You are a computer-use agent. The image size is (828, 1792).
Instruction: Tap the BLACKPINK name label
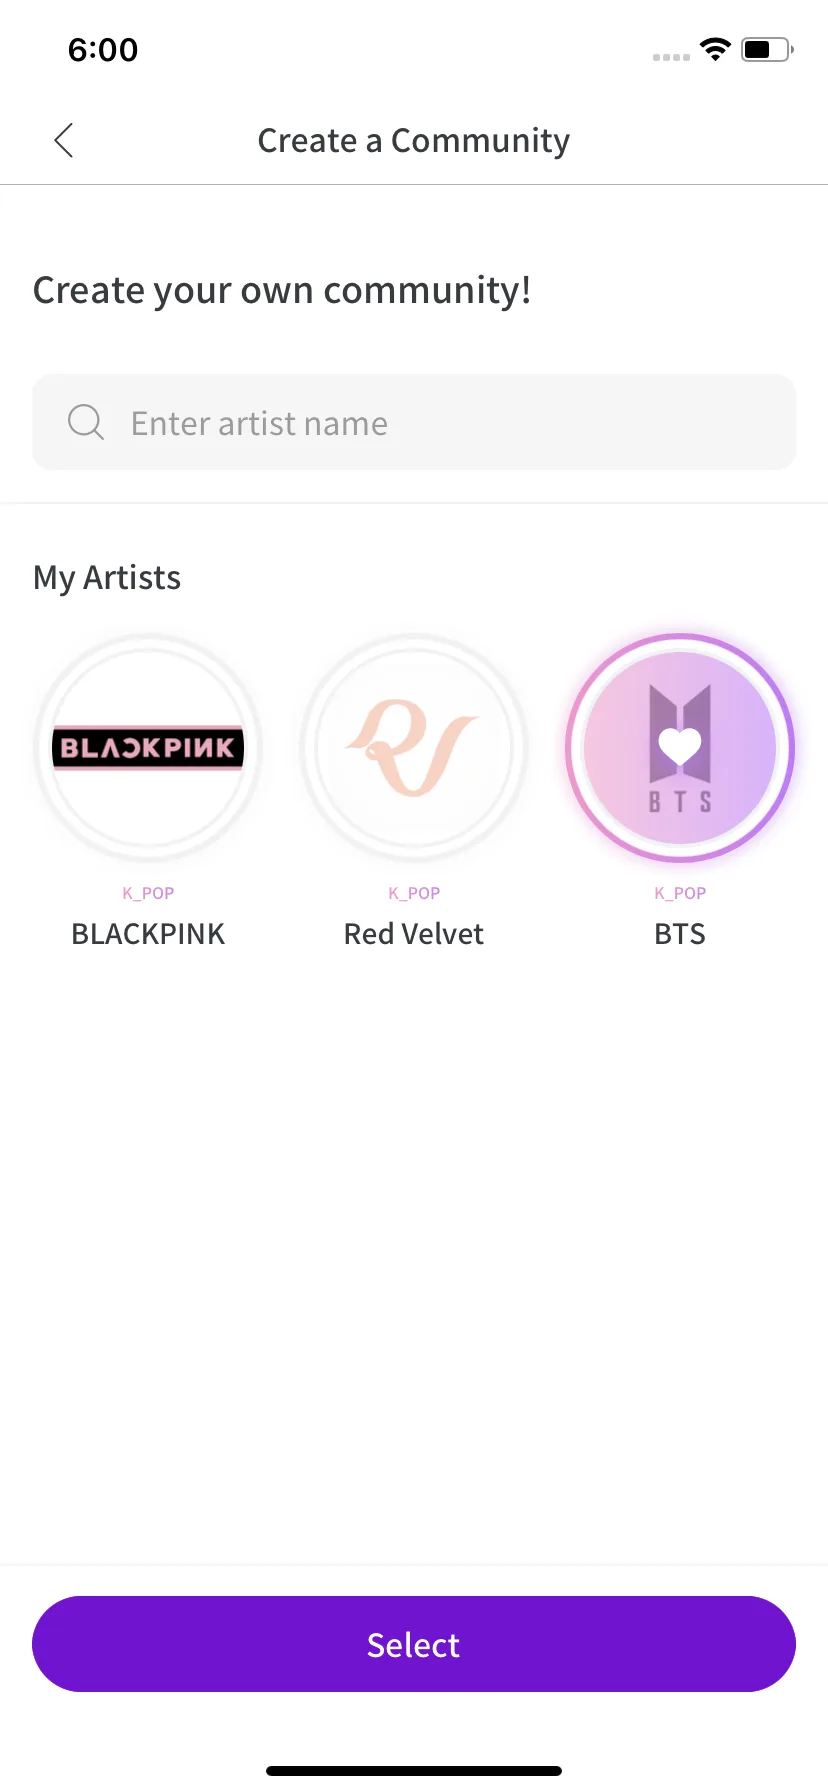[148, 934]
